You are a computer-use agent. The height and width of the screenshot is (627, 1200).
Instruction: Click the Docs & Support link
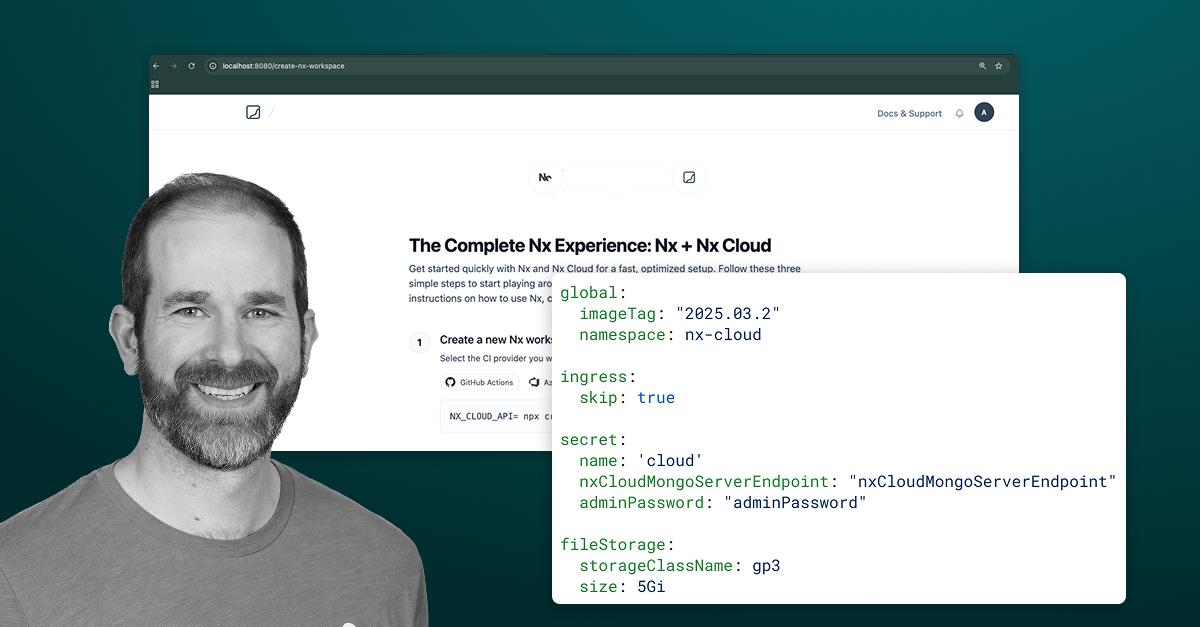(909, 113)
